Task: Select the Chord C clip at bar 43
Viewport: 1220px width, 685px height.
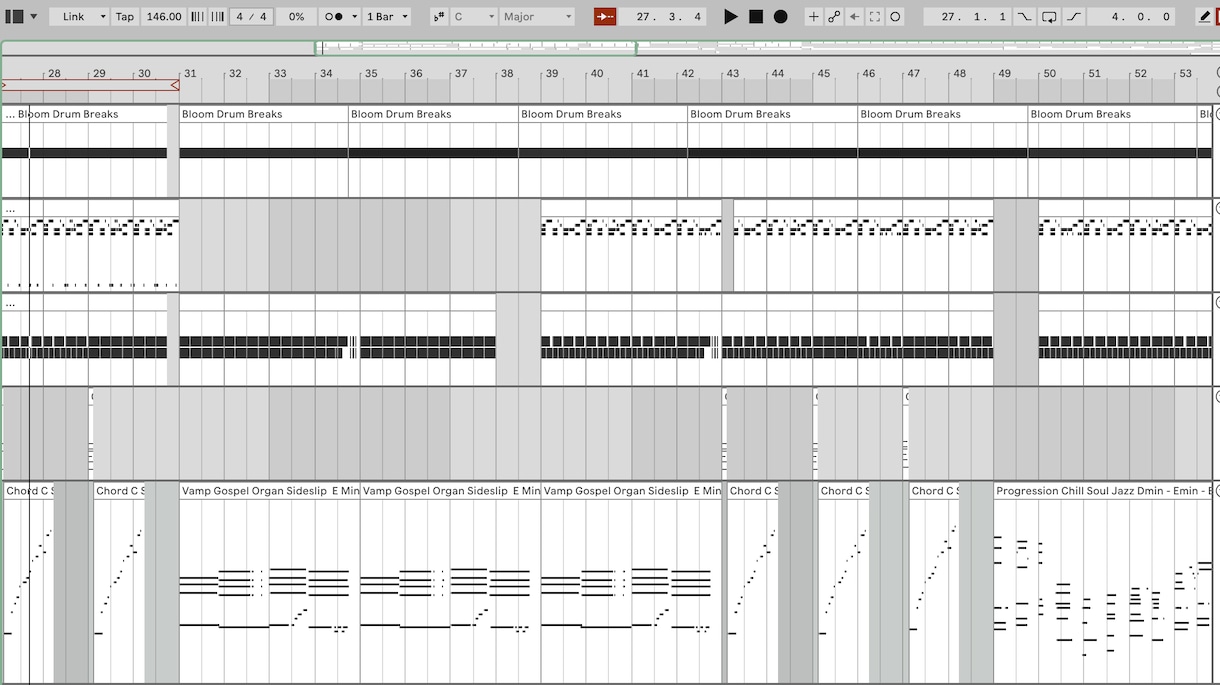Action: (x=753, y=491)
